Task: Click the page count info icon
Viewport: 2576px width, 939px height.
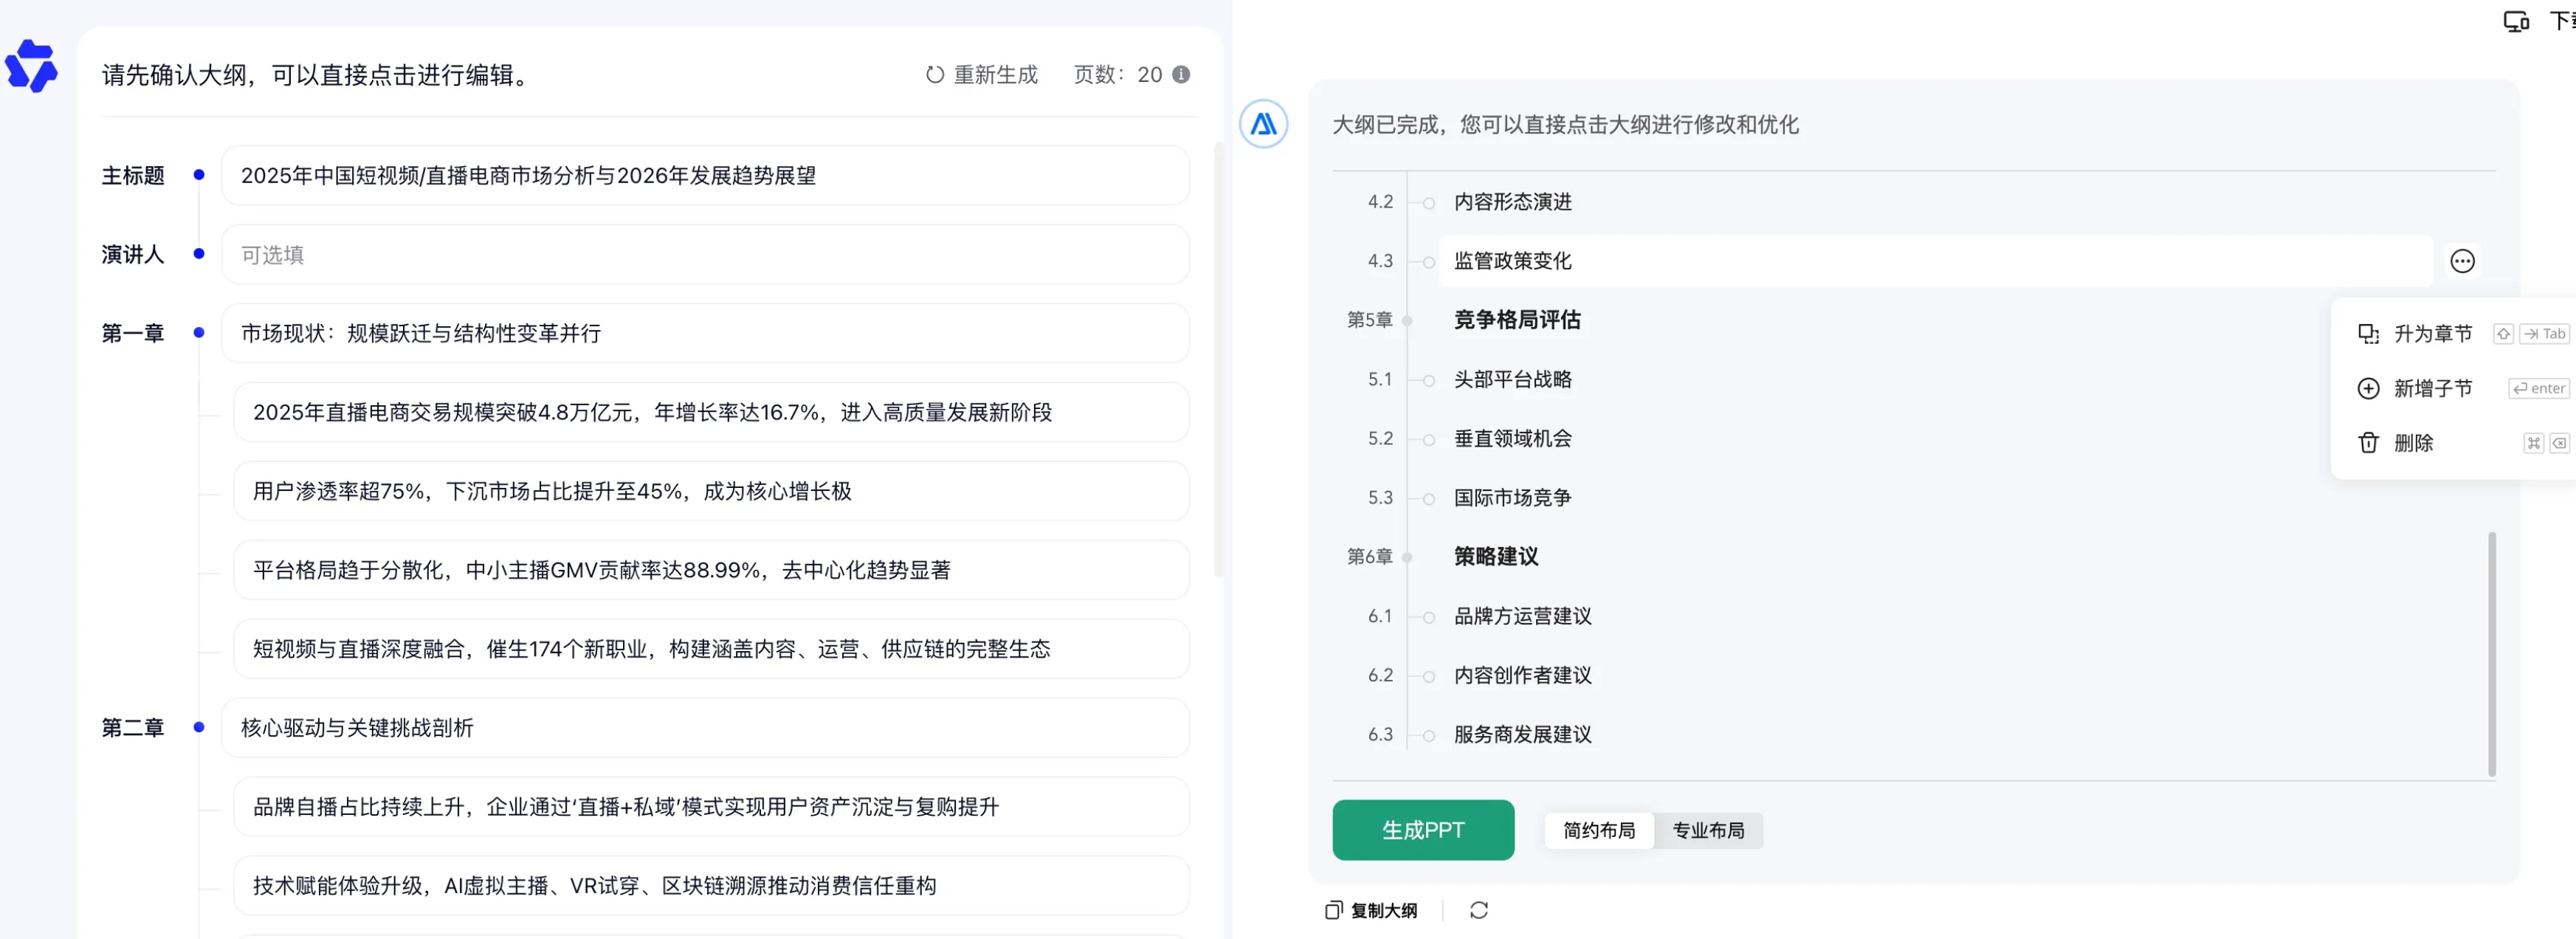Action: (1181, 75)
